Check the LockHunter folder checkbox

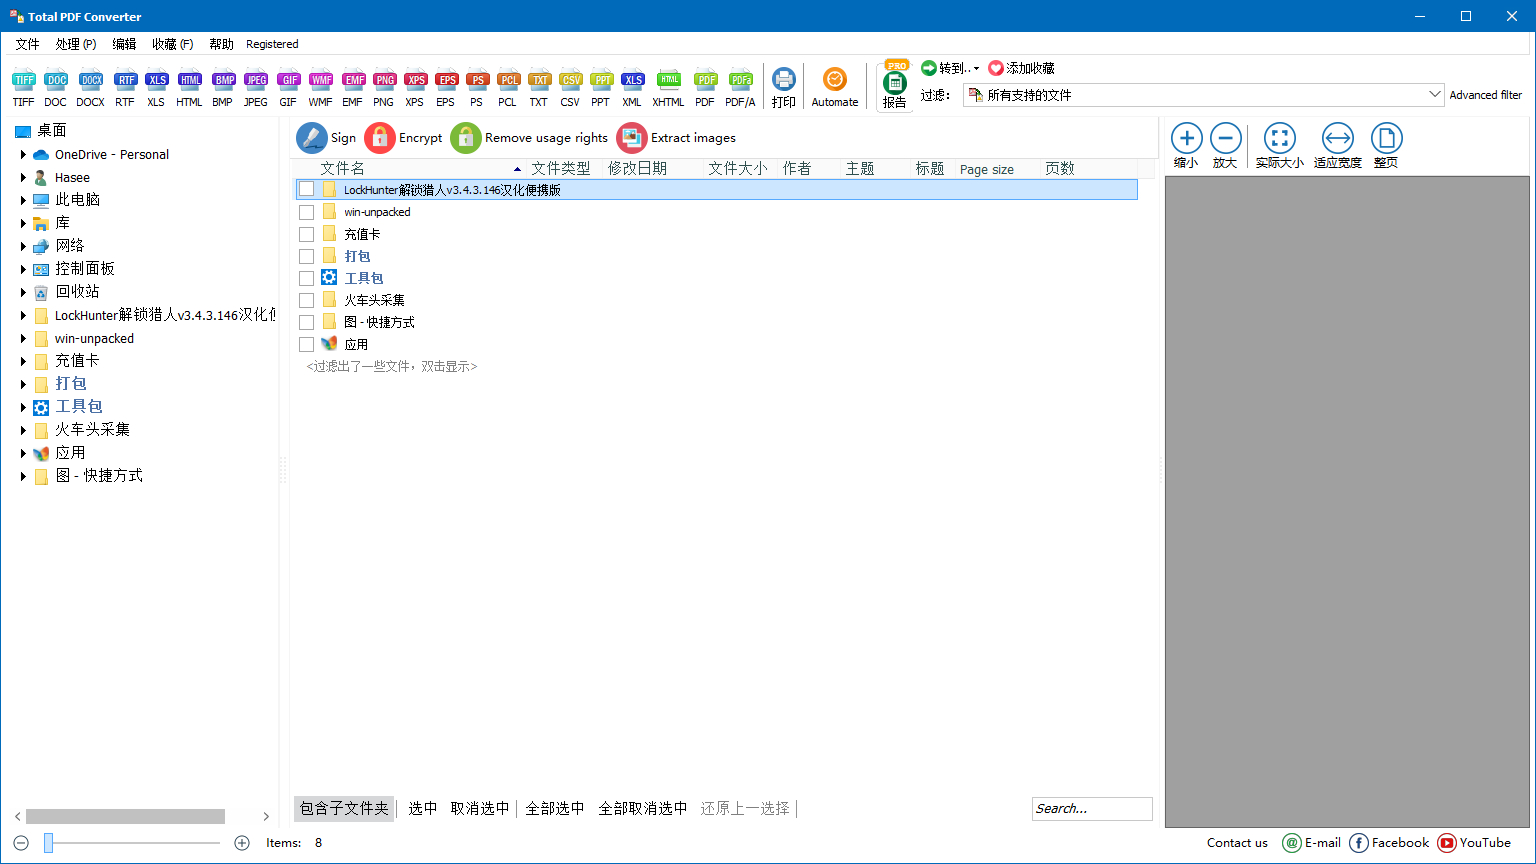click(x=306, y=189)
